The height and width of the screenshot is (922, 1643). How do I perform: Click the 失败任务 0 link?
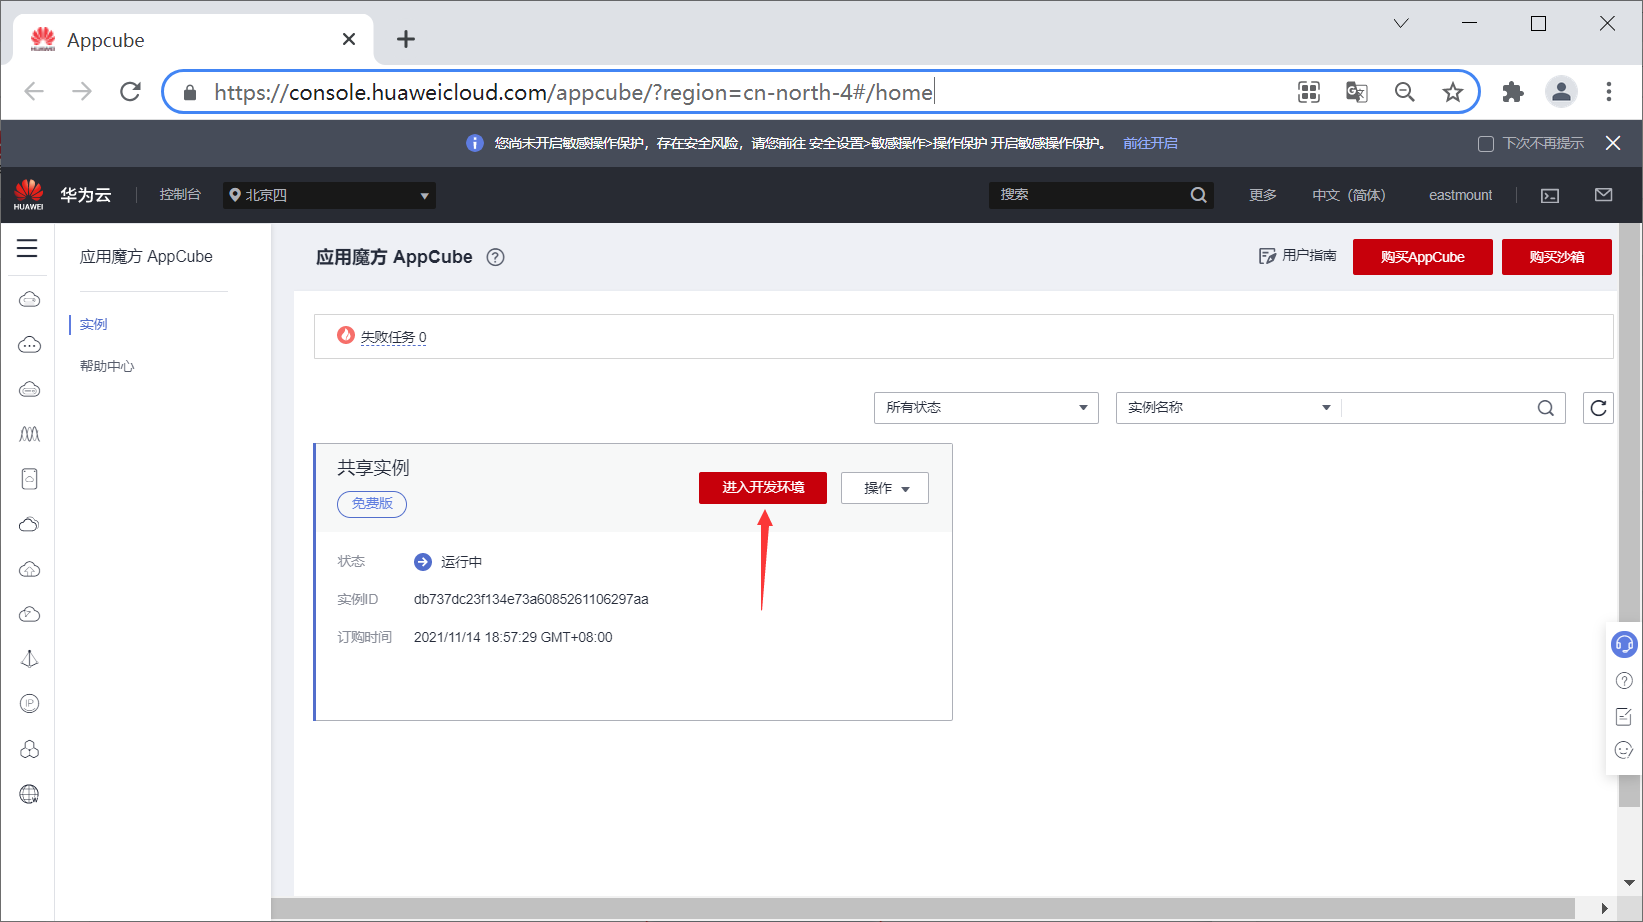393,338
